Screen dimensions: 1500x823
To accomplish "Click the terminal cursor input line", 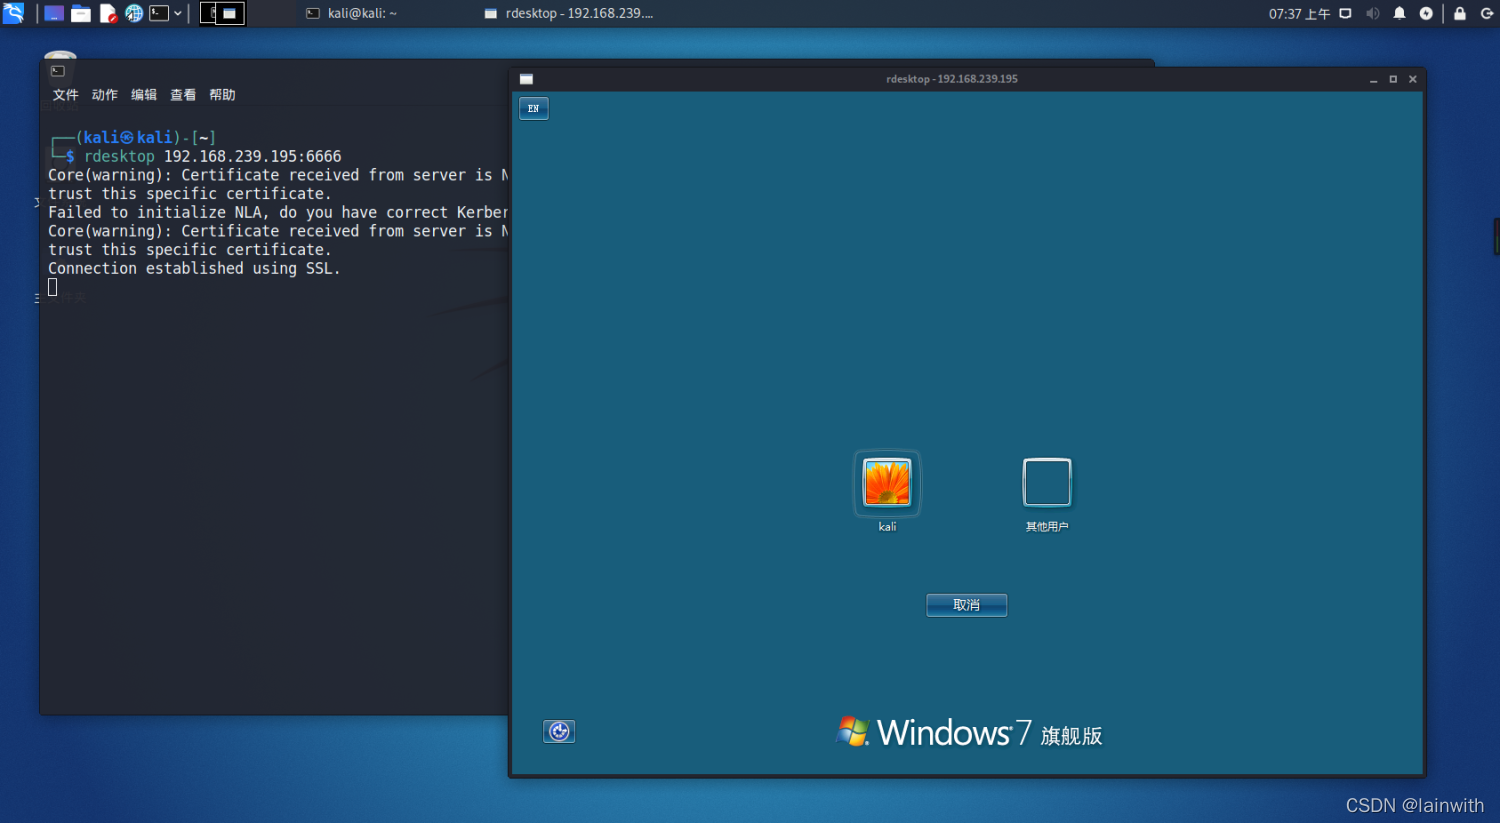I will pos(53,287).
